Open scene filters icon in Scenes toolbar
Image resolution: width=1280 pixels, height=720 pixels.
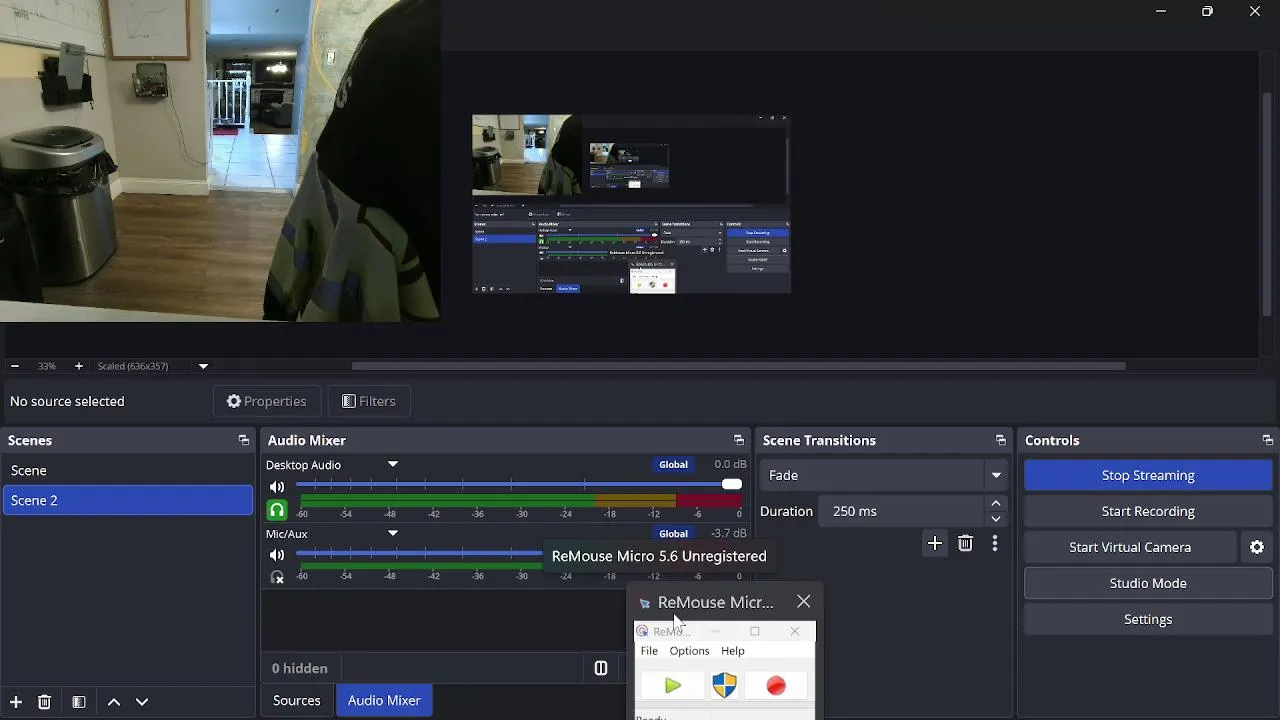click(x=79, y=702)
